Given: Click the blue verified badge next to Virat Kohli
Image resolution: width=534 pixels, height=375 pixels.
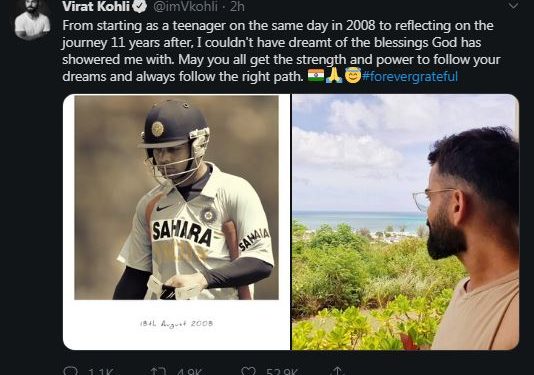Looking at the screenshot, I should 139,6.
